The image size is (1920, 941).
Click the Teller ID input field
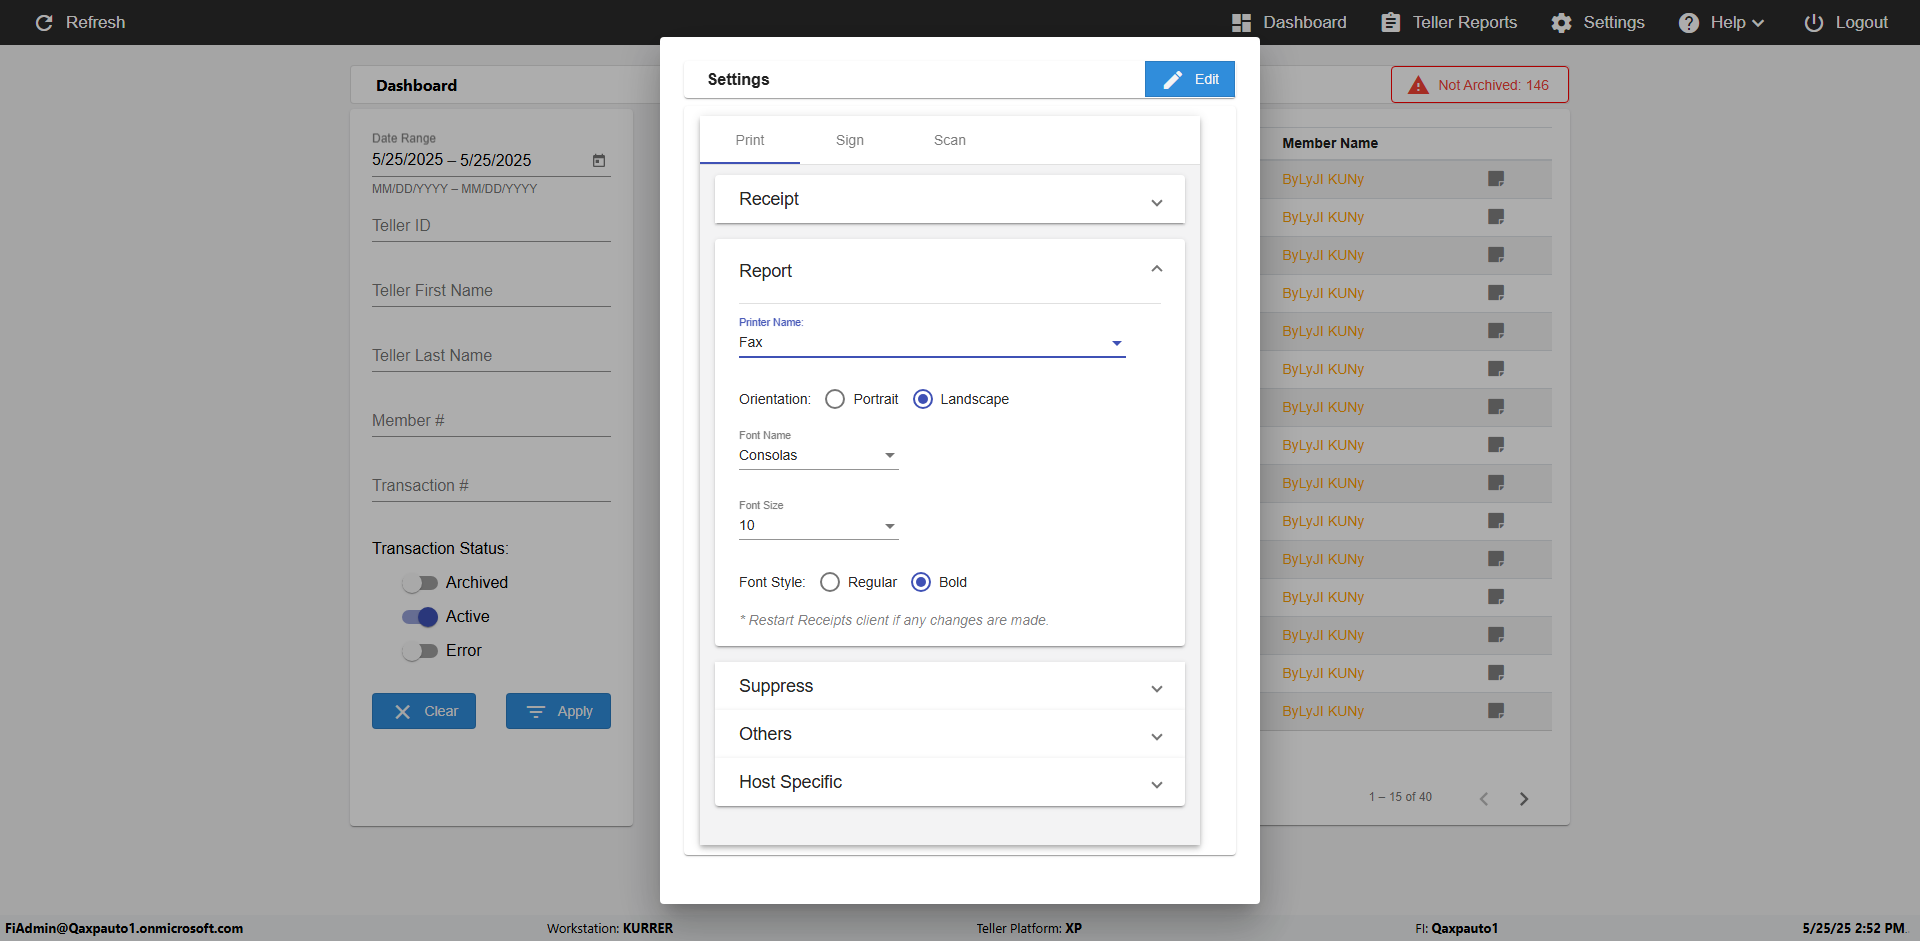pos(490,226)
